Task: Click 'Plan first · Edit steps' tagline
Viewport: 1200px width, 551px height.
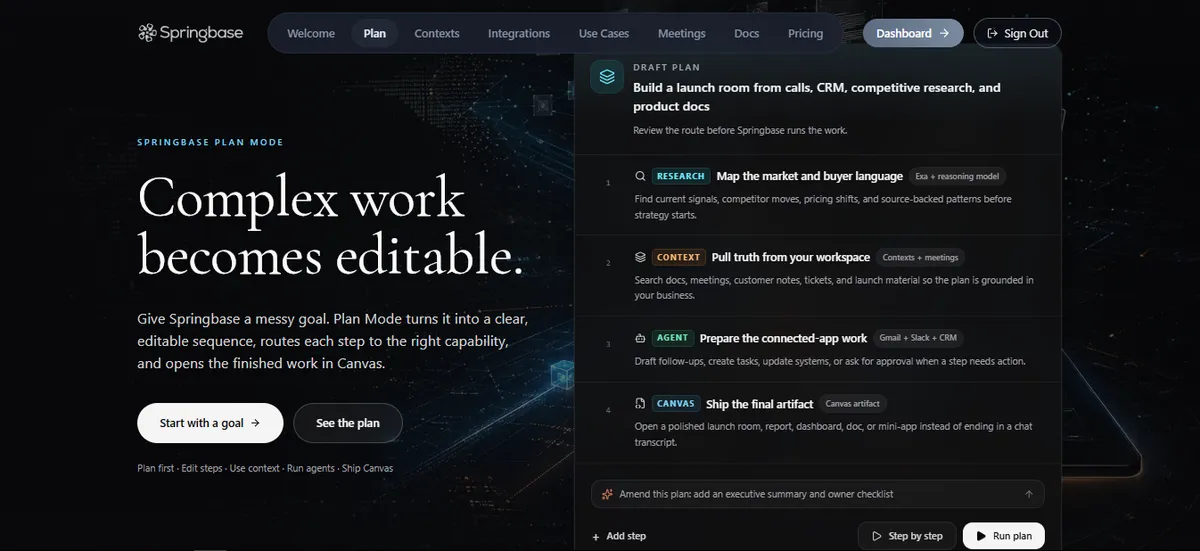Action: (x=265, y=468)
